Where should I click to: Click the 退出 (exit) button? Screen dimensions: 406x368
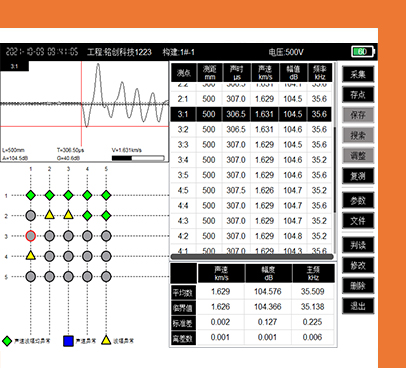point(358,306)
